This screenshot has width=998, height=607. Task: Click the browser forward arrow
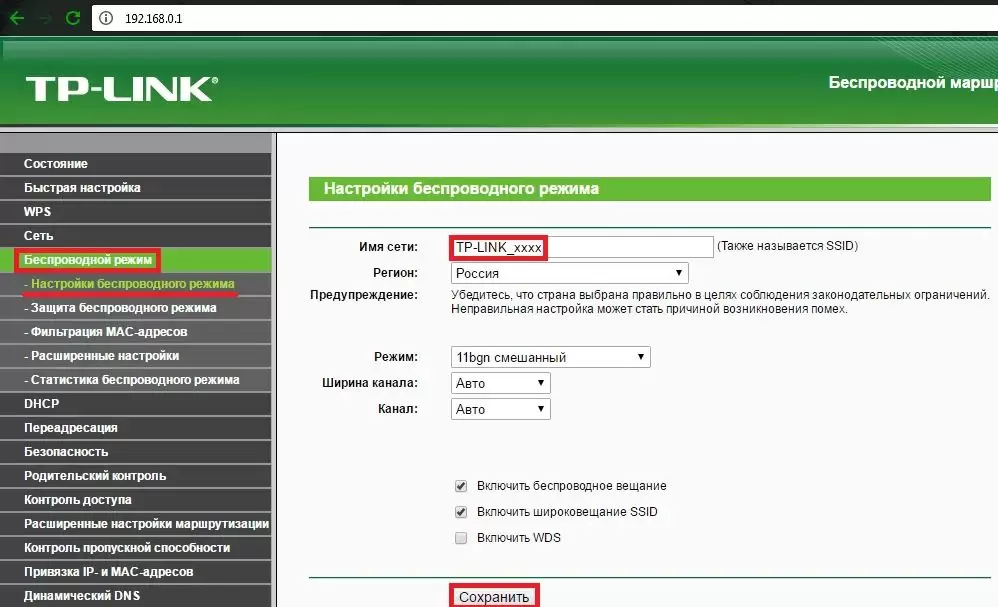pos(45,18)
